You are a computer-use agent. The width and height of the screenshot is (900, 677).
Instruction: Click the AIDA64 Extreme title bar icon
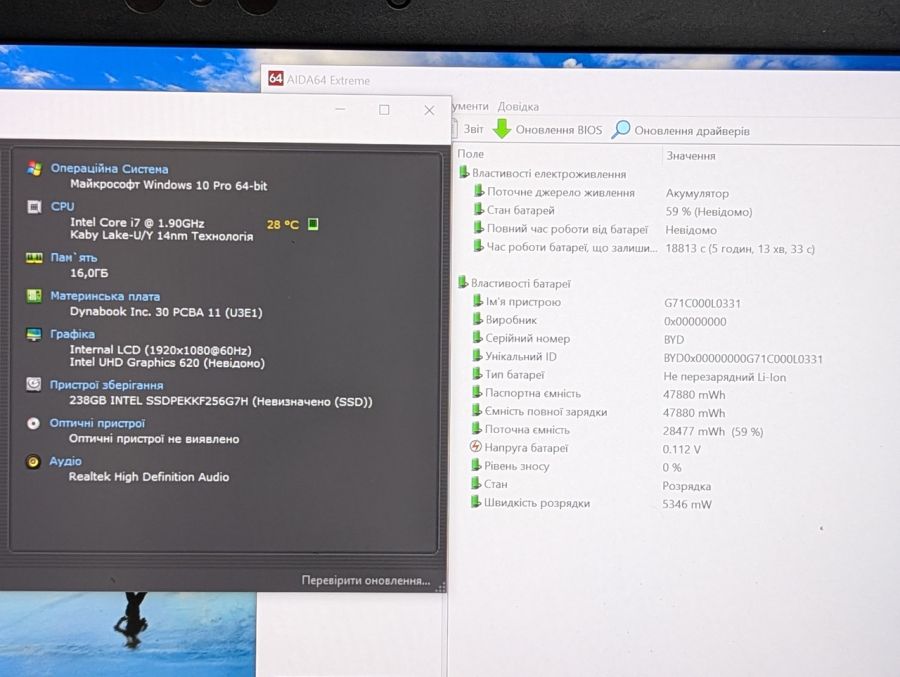point(276,79)
